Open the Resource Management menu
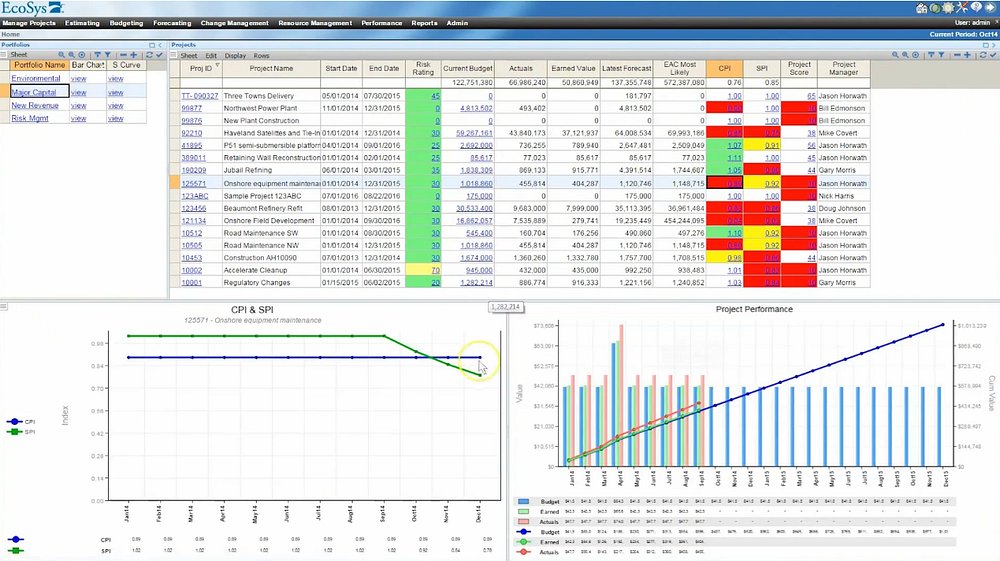Image resolution: width=1000 pixels, height=561 pixels. pos(314,23)
